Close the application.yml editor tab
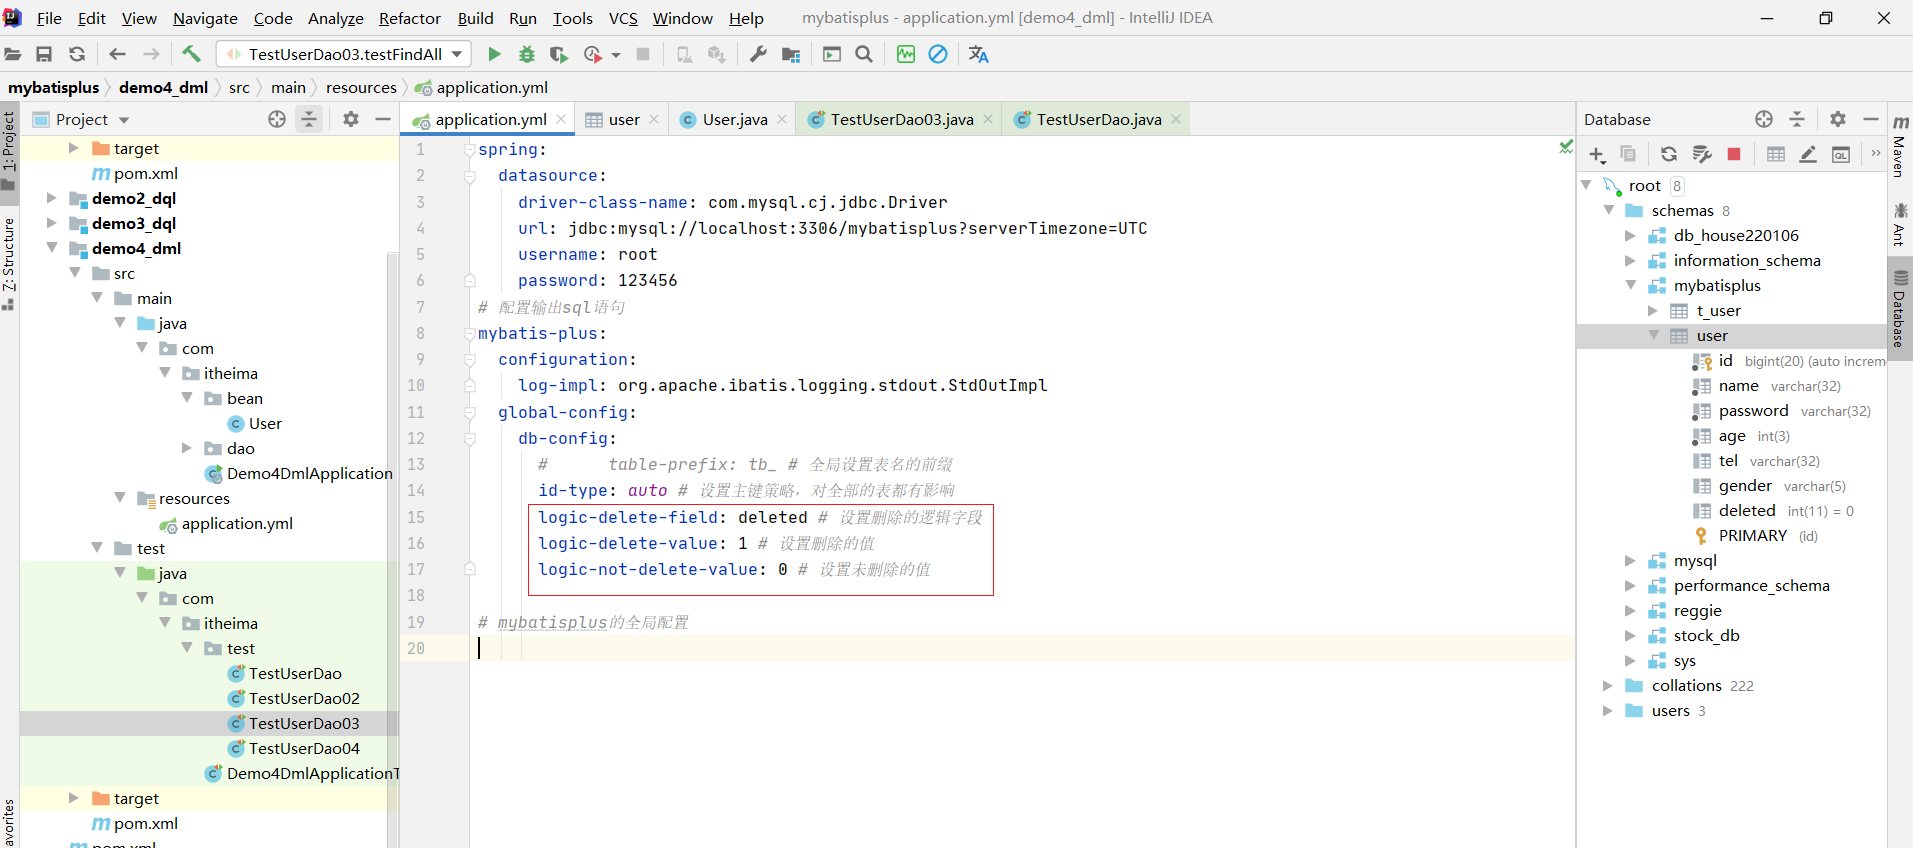 point(561,119)
